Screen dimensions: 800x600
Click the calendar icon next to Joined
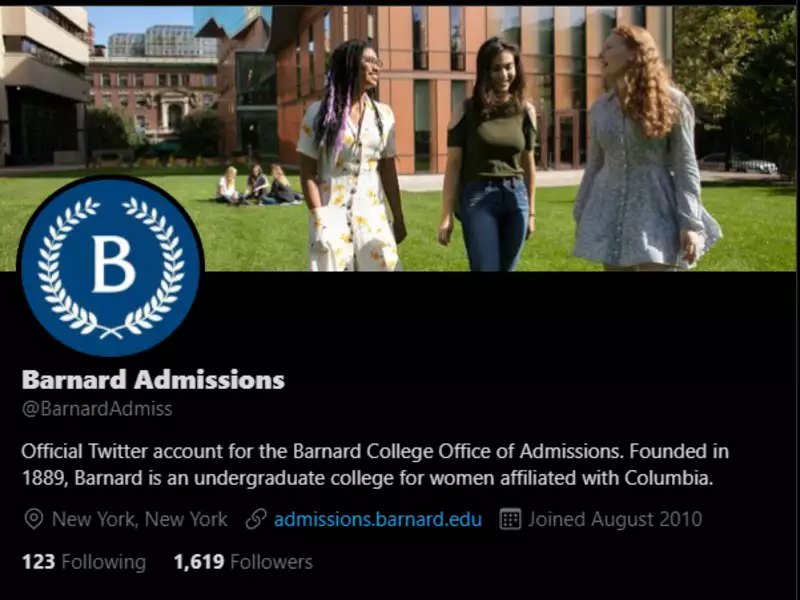click(510, 519)
